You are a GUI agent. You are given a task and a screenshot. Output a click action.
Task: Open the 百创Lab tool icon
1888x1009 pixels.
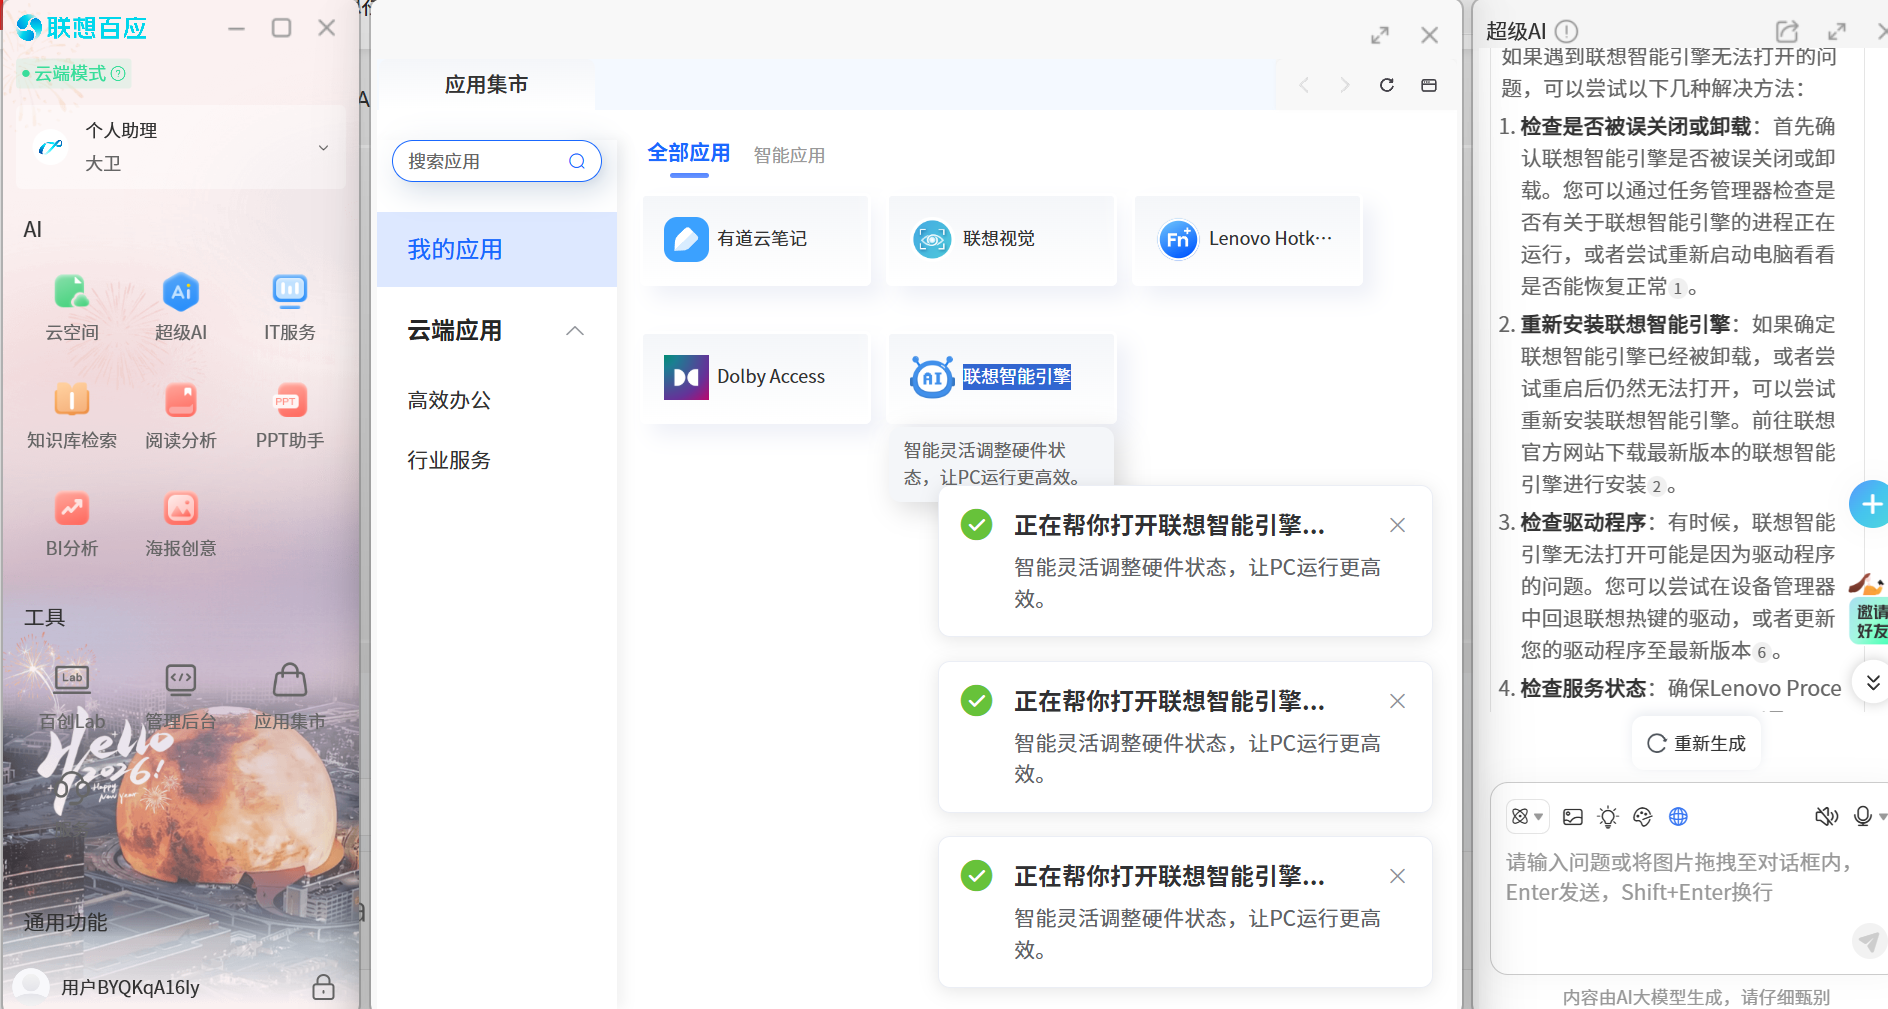pyautogui.click(x=71, y=680)
